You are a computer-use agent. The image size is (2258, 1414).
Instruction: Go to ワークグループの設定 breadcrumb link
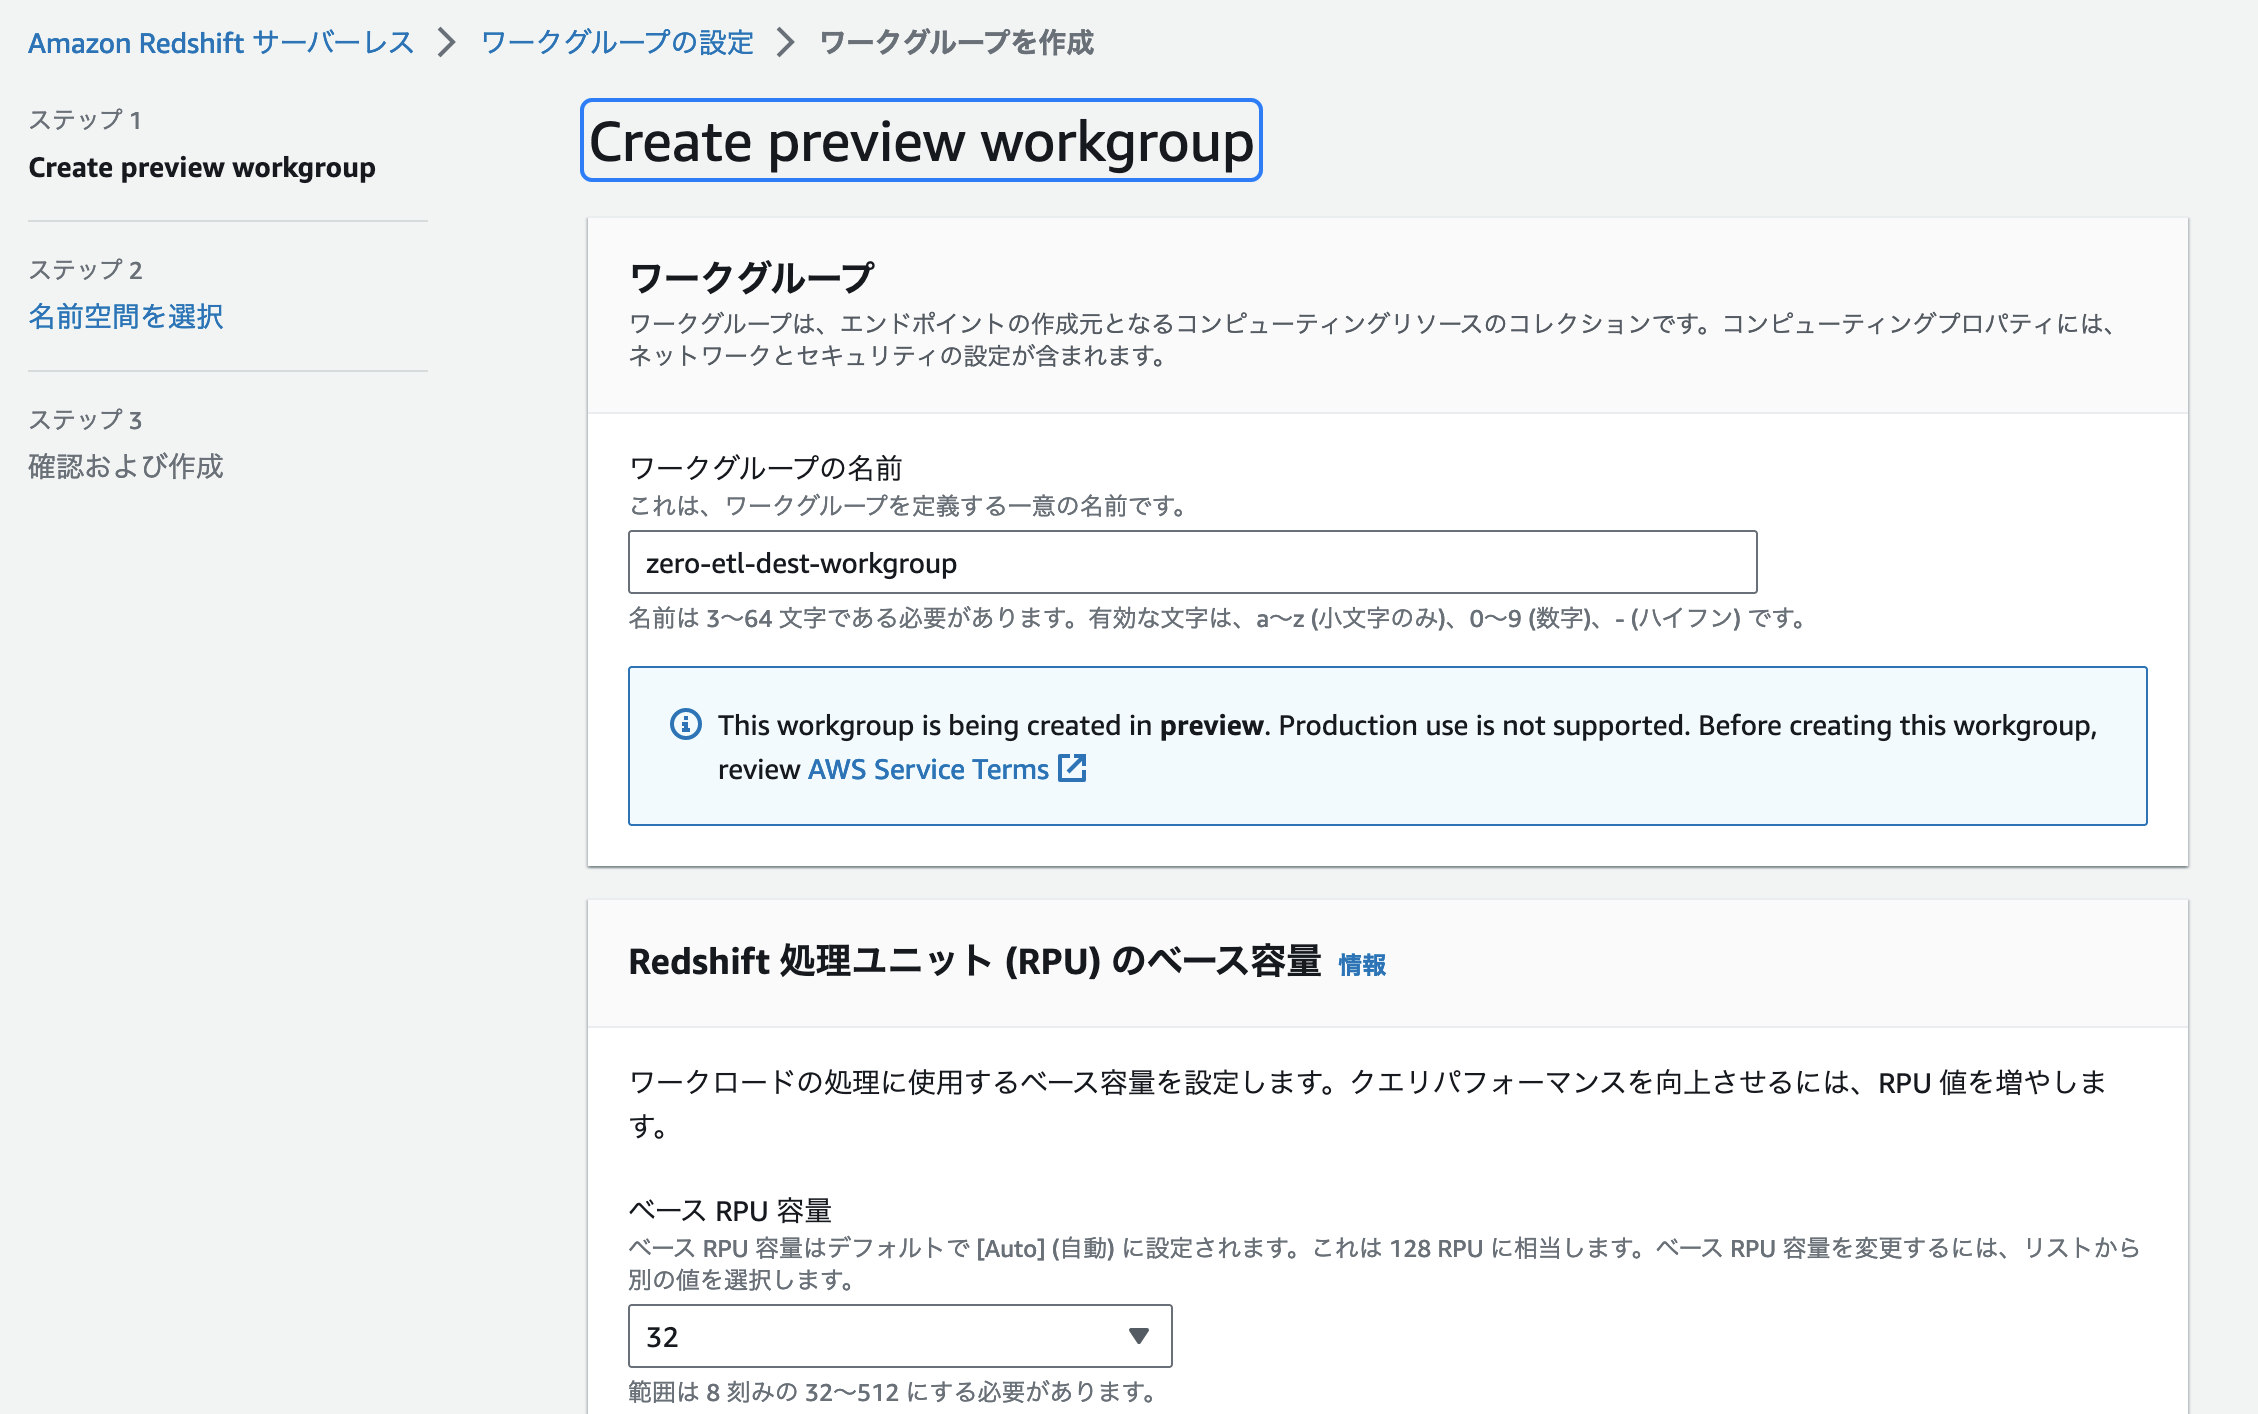point(617,43)
